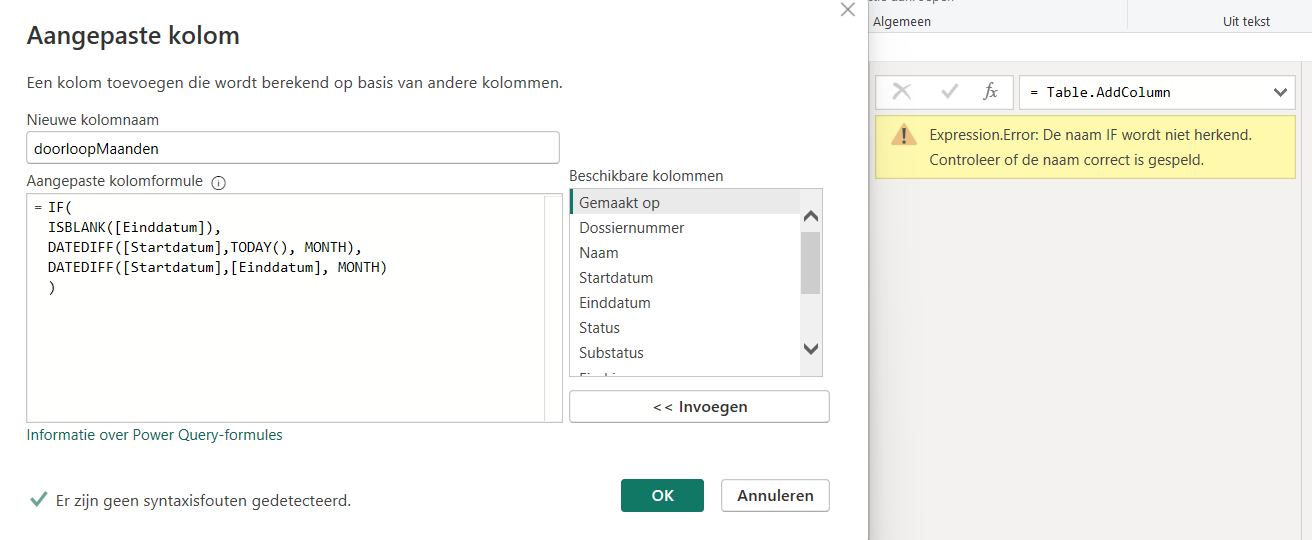Click the Expression.Error message text
Image resolution: width=1312 pixels, height=540 pixels.
(x=1090, y=147)
